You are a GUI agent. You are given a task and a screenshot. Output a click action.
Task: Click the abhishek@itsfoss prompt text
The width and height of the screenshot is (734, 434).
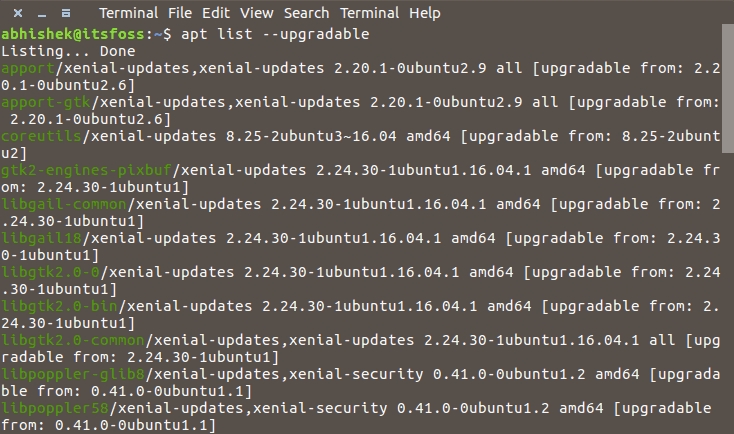[72, 35]
